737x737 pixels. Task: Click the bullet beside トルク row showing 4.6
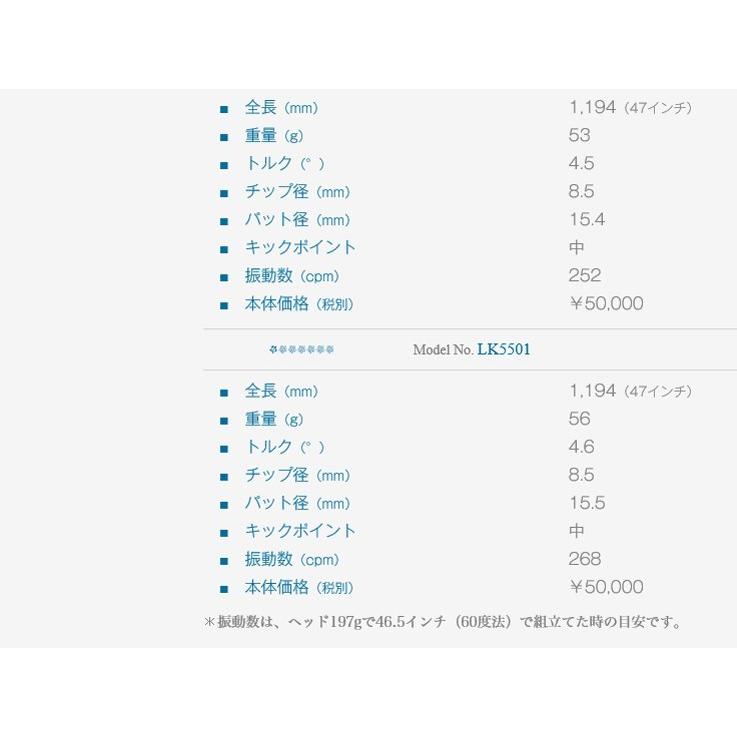pos(224,449)
